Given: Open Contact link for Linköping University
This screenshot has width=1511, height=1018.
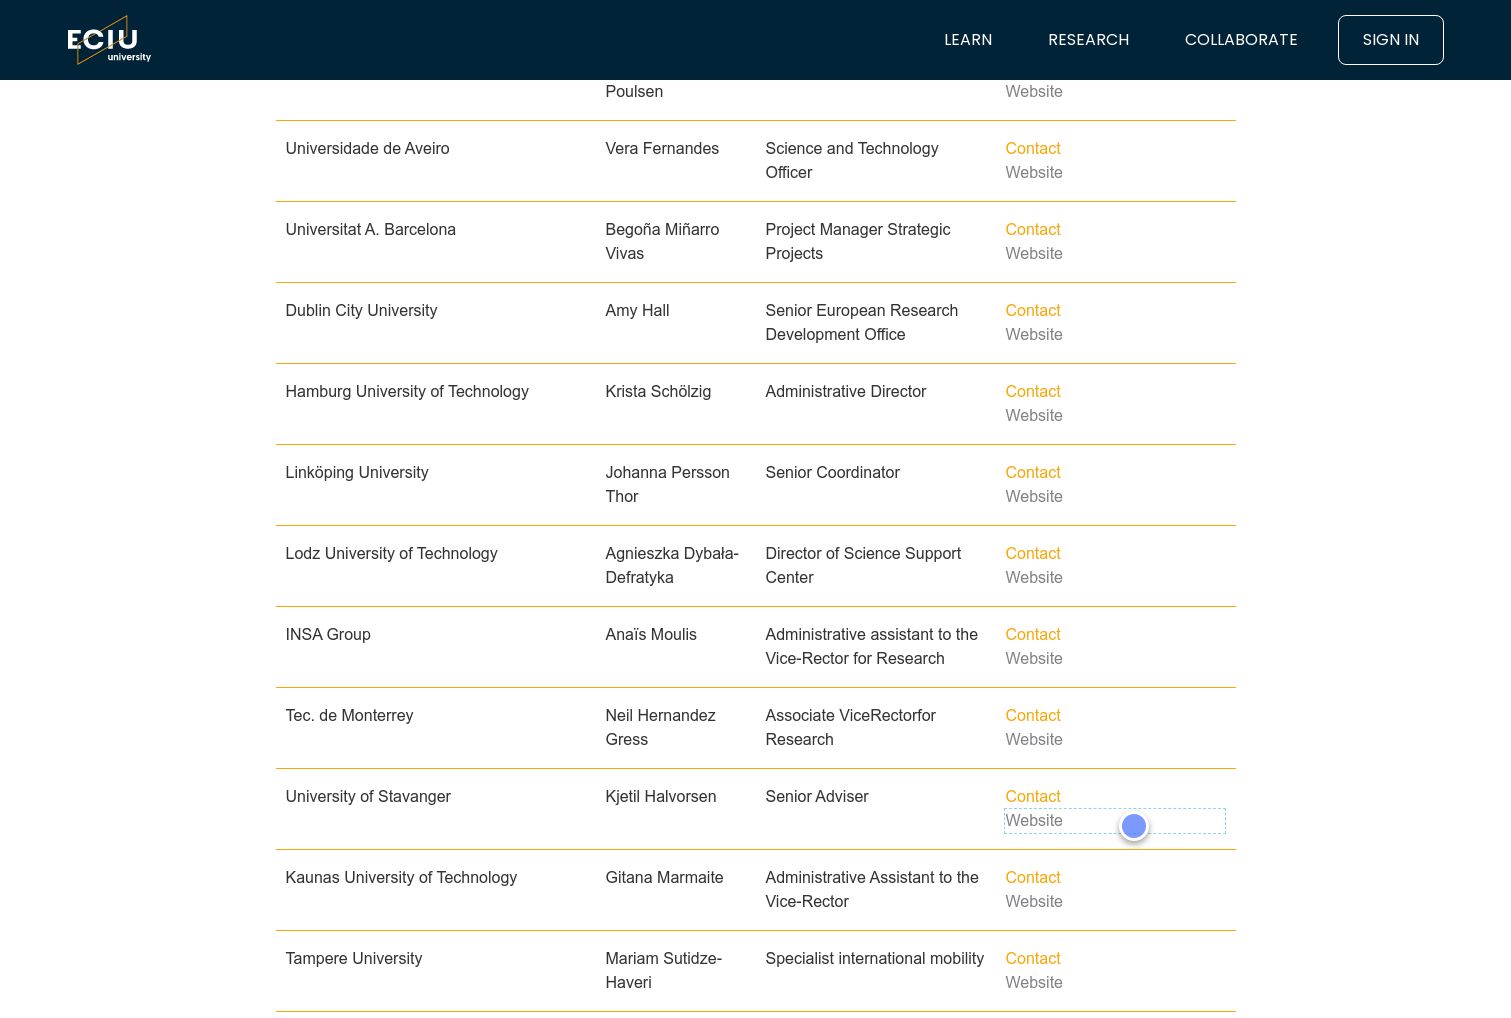Looking at the screenshot, I should click(1033, 472).
